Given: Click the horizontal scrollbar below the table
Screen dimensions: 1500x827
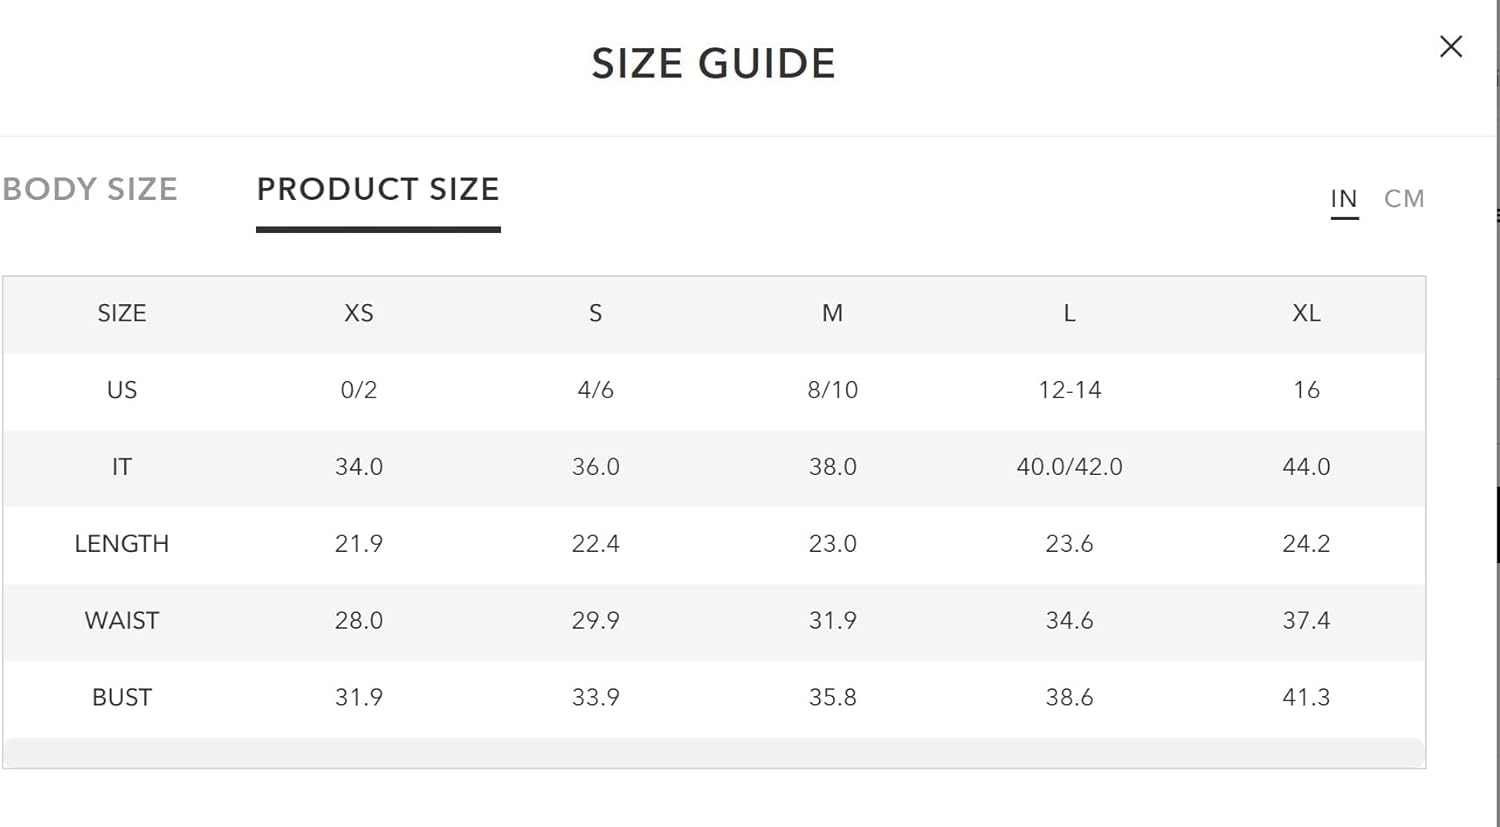Looking at the screenshot, I should coord(714,752).
